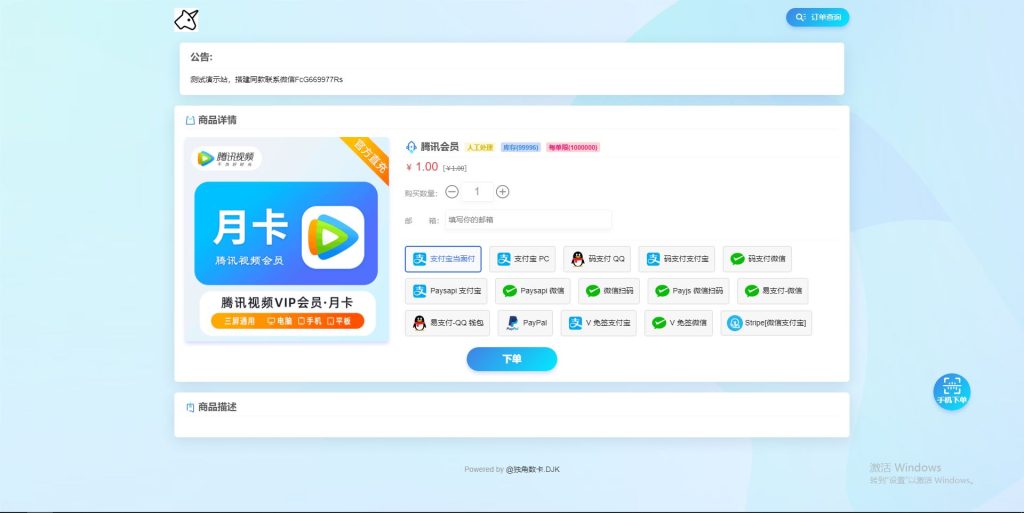Image resolution: width=1024 pixels, height=513 pixels.
Task: Choose V 免签支付宝 payment option
Action: click(x=599, y=323)
